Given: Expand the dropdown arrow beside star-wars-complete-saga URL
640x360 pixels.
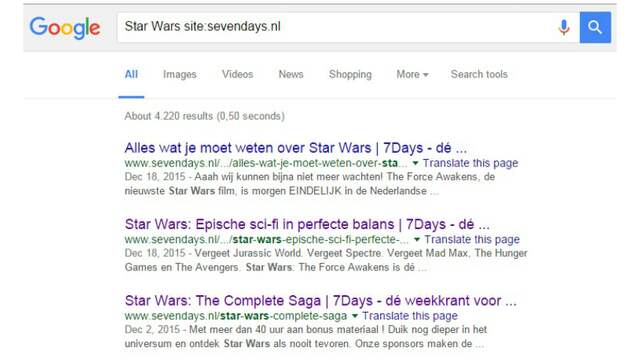Looking at the screenshot, I should 355,316.
